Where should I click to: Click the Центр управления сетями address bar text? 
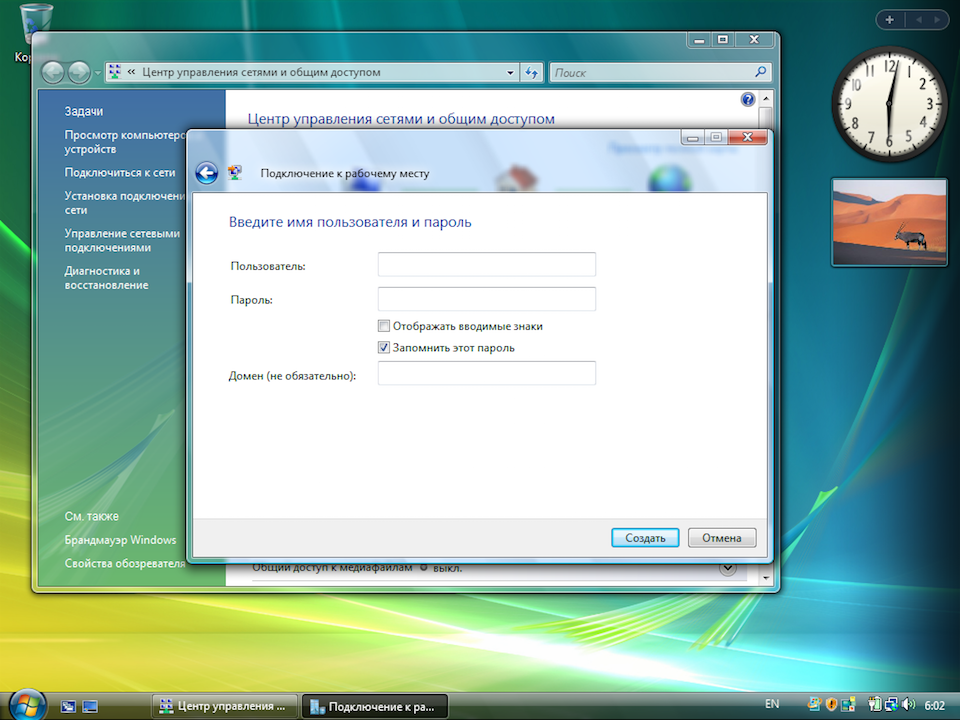coord(261,72)
